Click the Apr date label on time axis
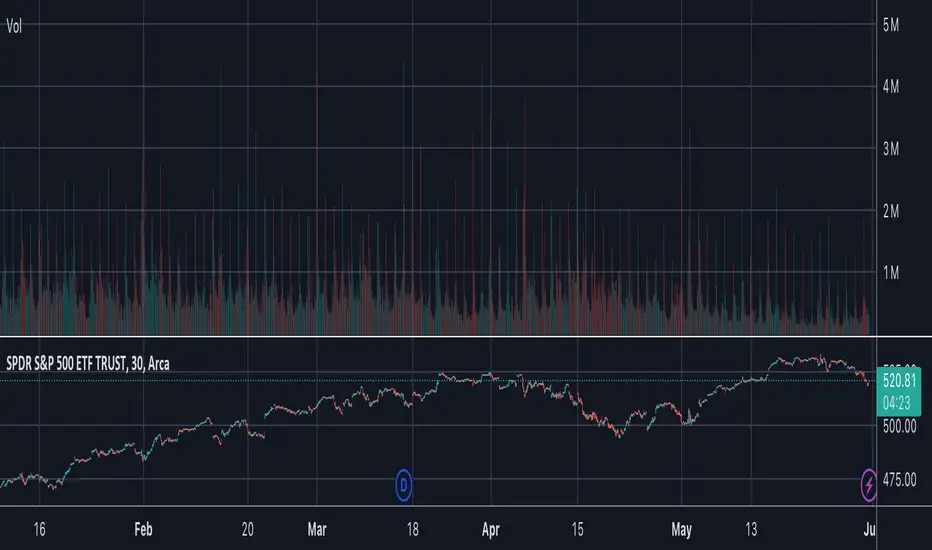 coord(490,529)
